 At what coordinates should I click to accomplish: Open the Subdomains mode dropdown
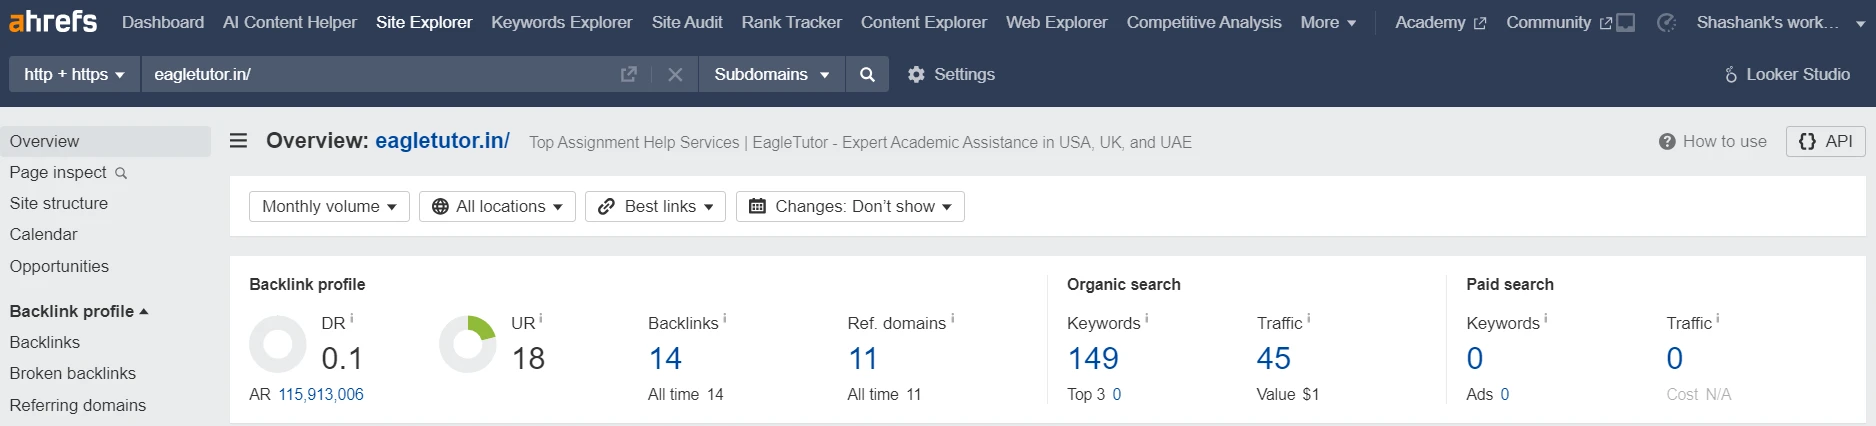772,74
